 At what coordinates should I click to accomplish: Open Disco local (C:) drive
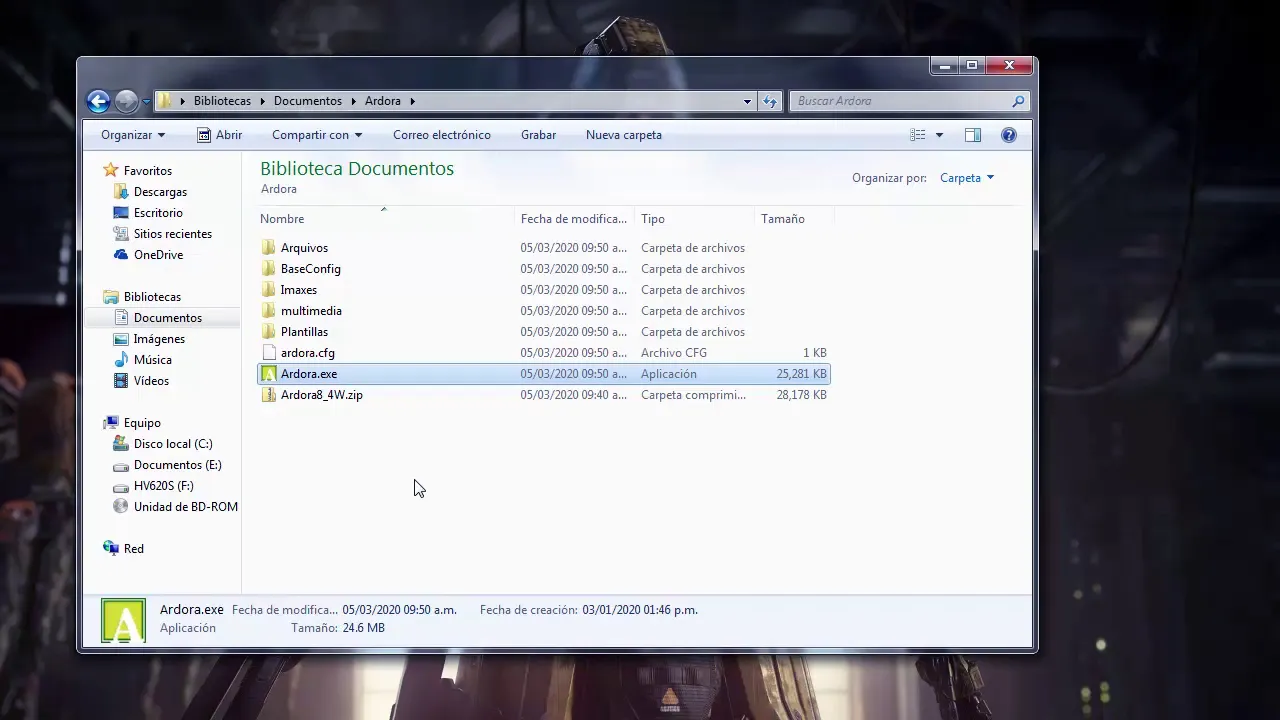pos(173,444)
